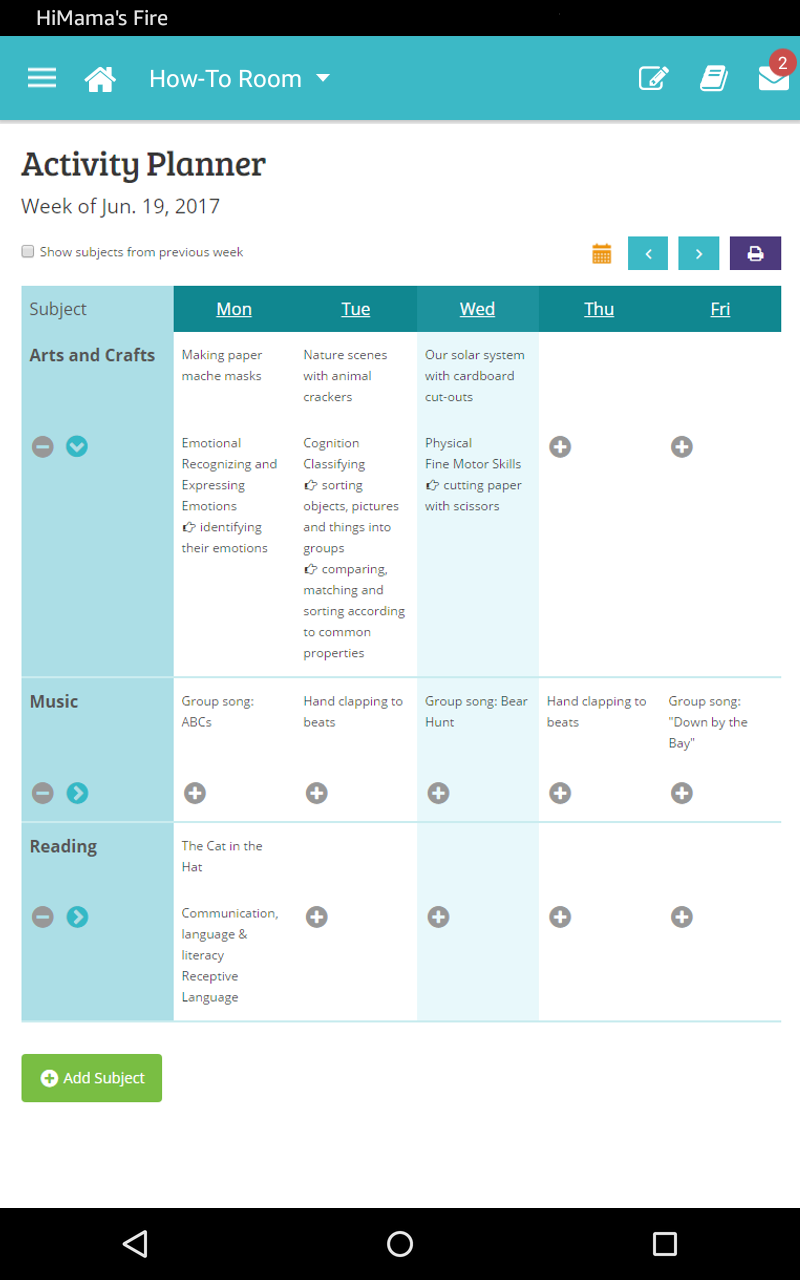Open the hamburger navigation menu

click(42, 78)
